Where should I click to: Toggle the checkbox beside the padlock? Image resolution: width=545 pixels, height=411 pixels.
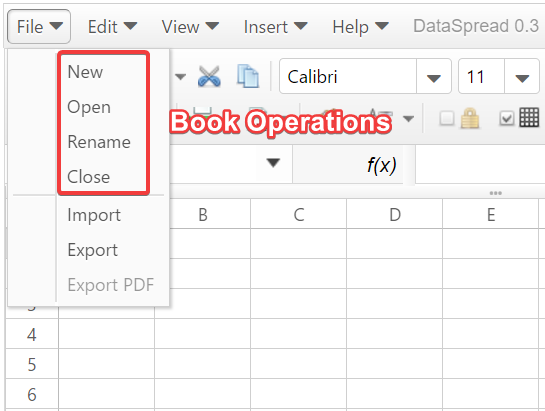point(447,118)
